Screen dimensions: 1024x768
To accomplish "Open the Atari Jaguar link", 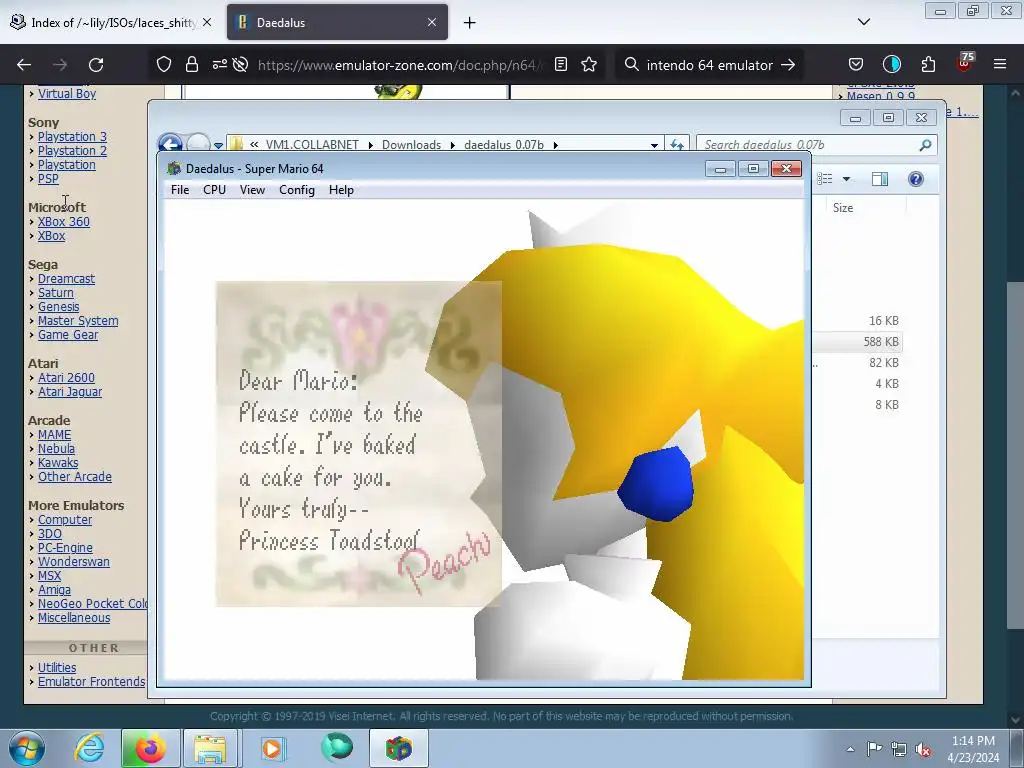I will coord(70,392).
